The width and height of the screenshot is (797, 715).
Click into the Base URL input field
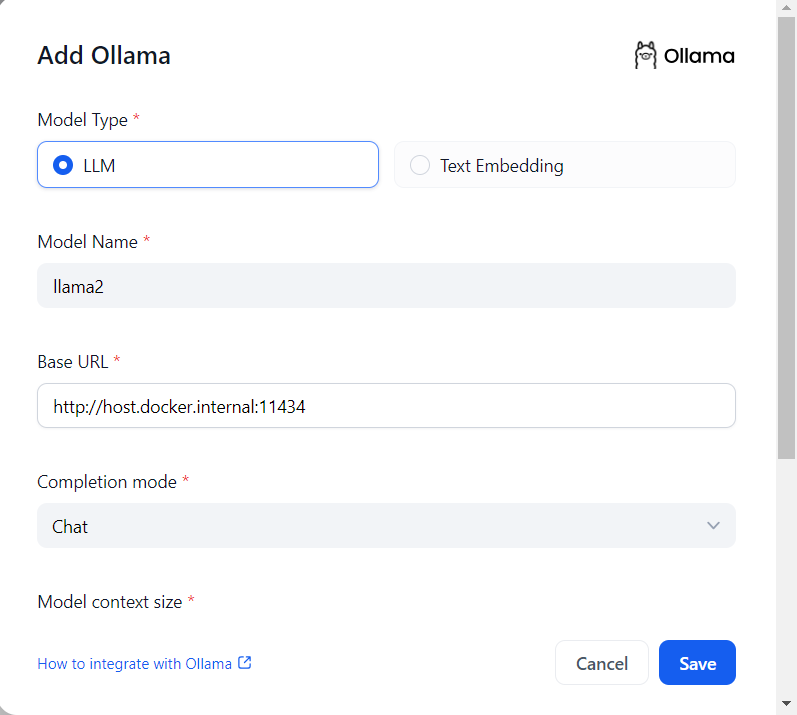pyautogui.click(x=386, y=406)
